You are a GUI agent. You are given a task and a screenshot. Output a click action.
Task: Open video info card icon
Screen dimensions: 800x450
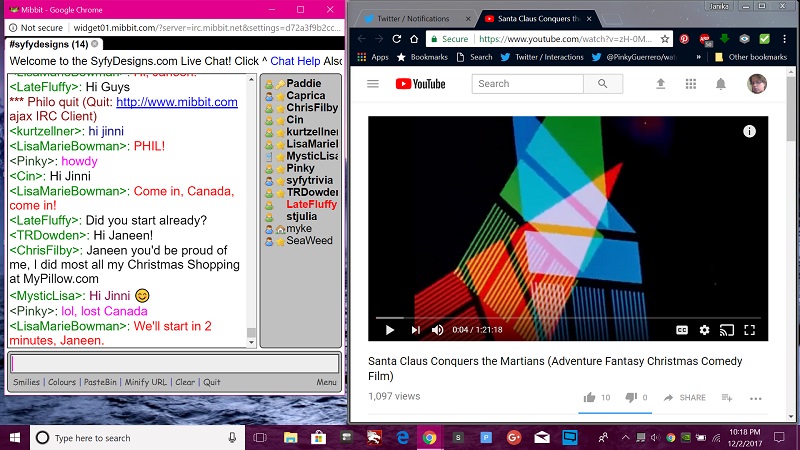point(749,131)
